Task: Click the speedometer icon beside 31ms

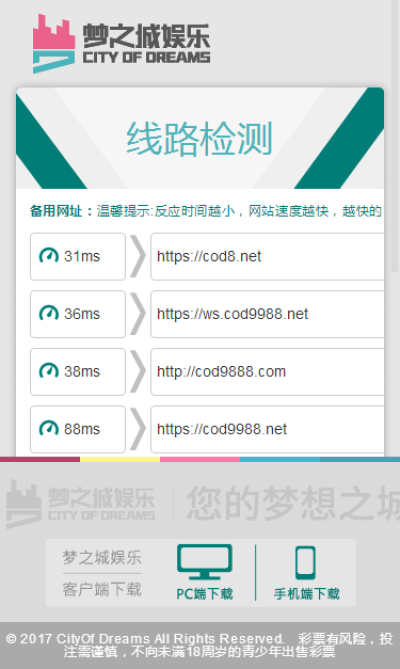Action: [49, 256]
